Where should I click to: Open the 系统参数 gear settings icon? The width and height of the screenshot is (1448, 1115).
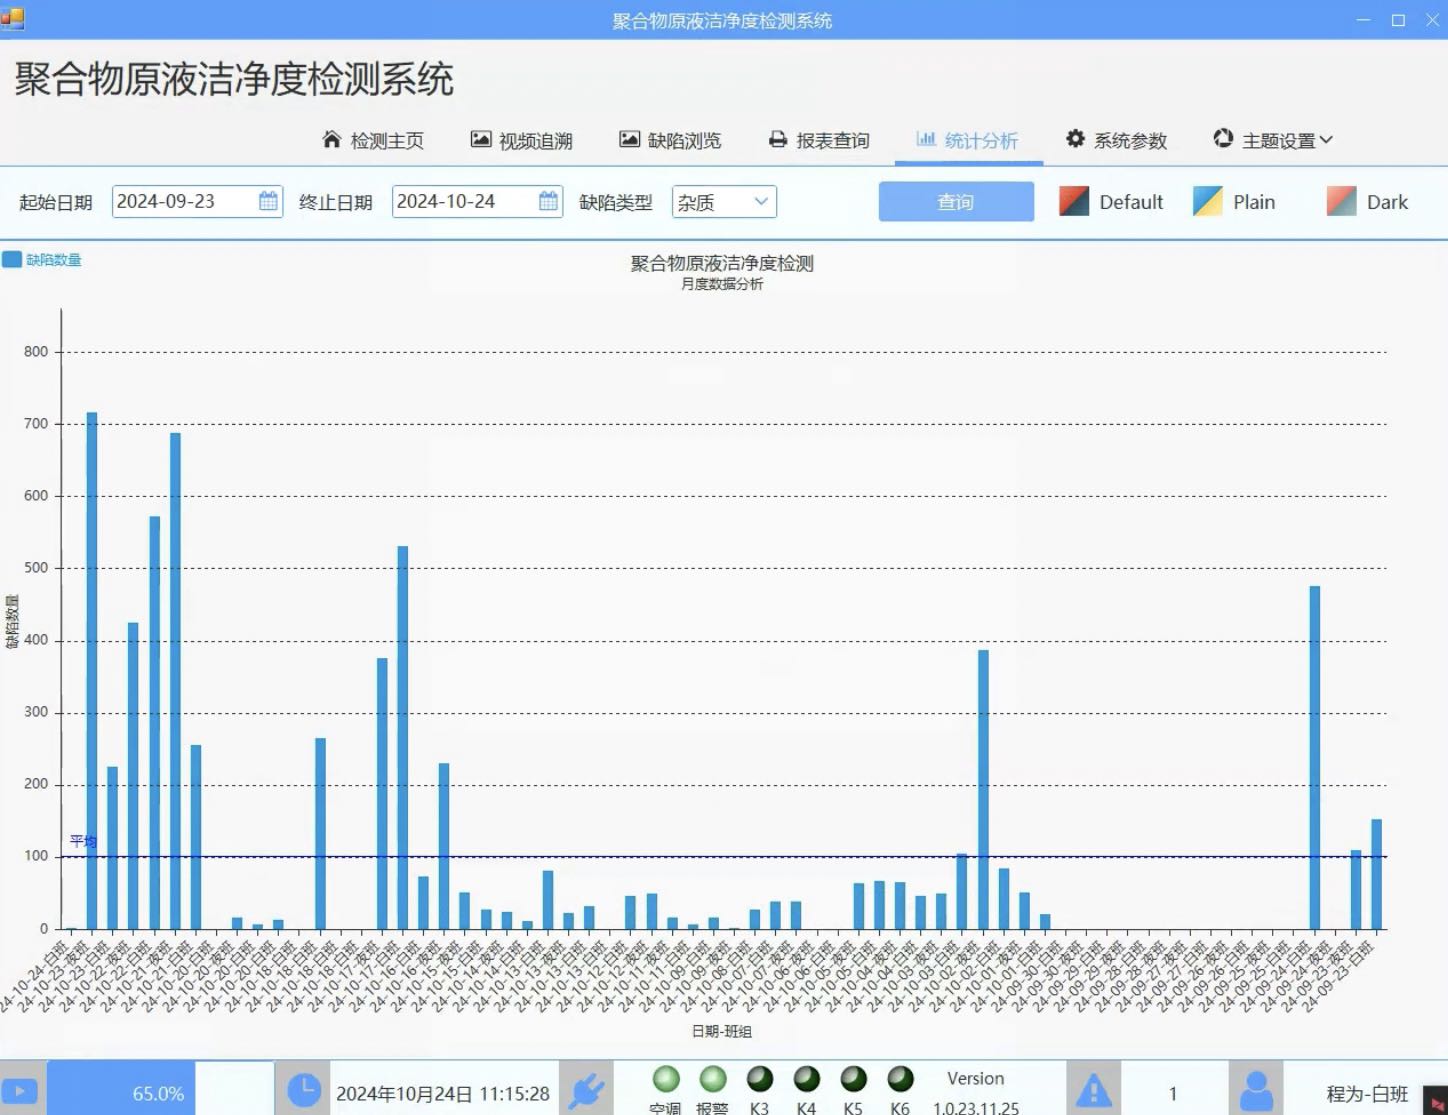[1074, 139]
